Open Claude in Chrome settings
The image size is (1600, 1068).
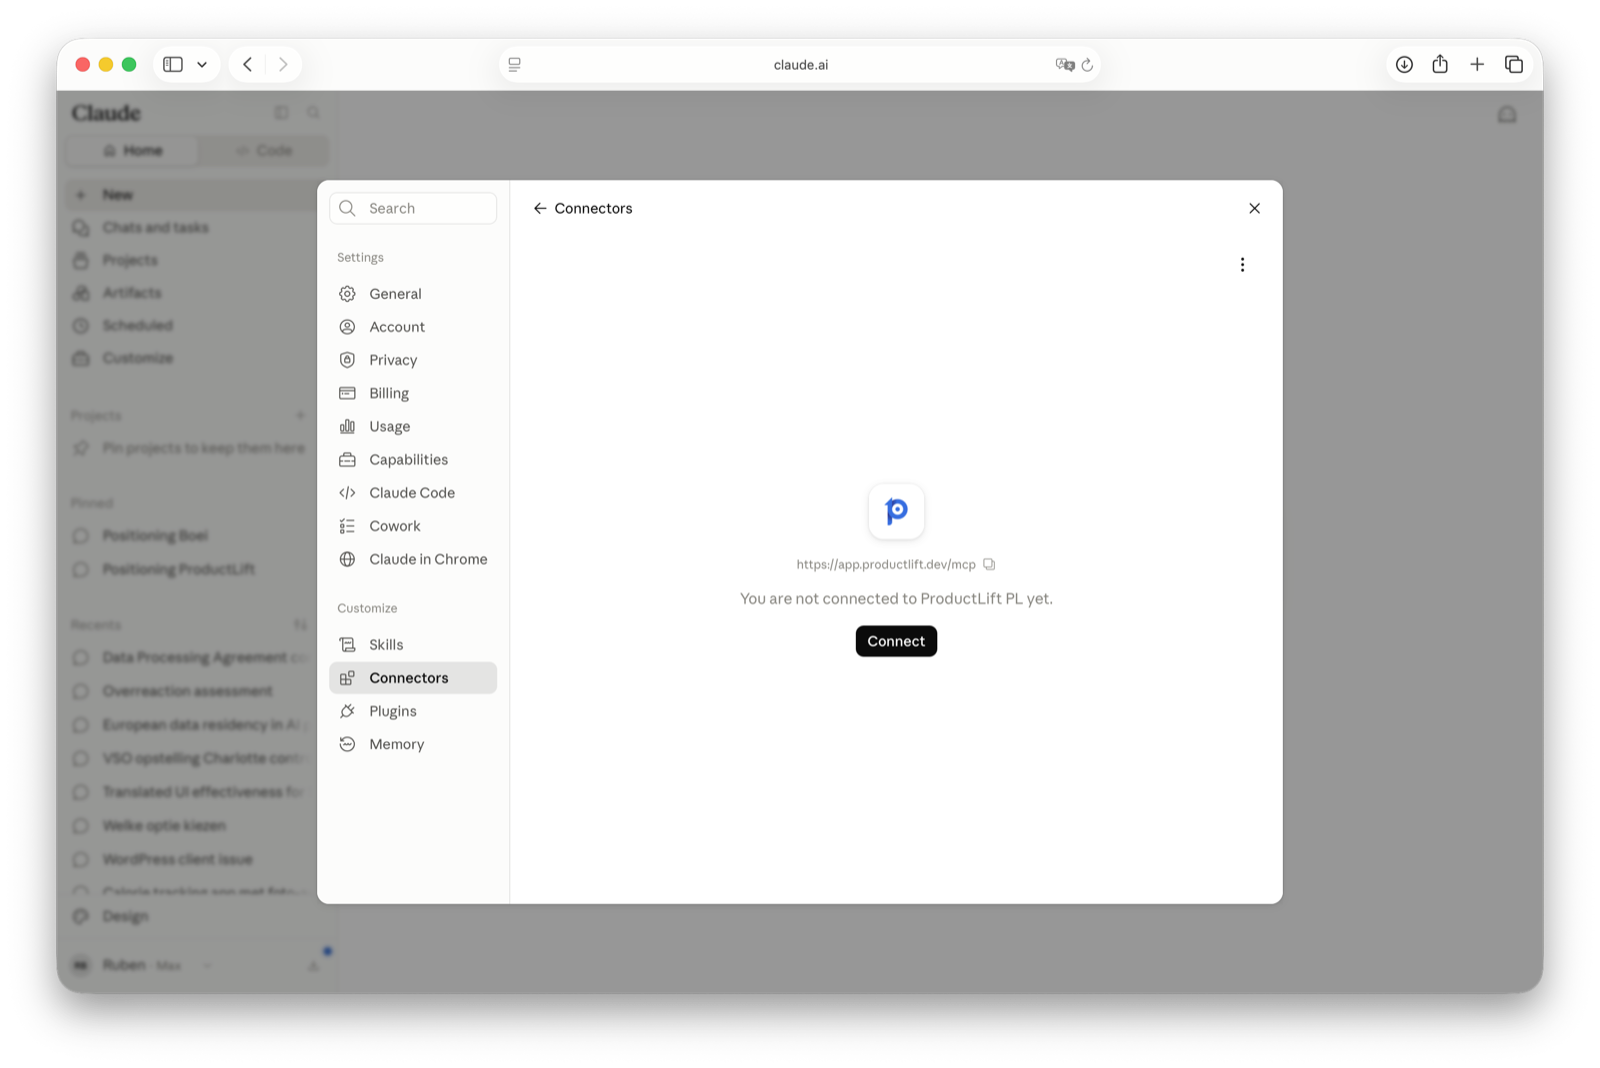point(413,559)
